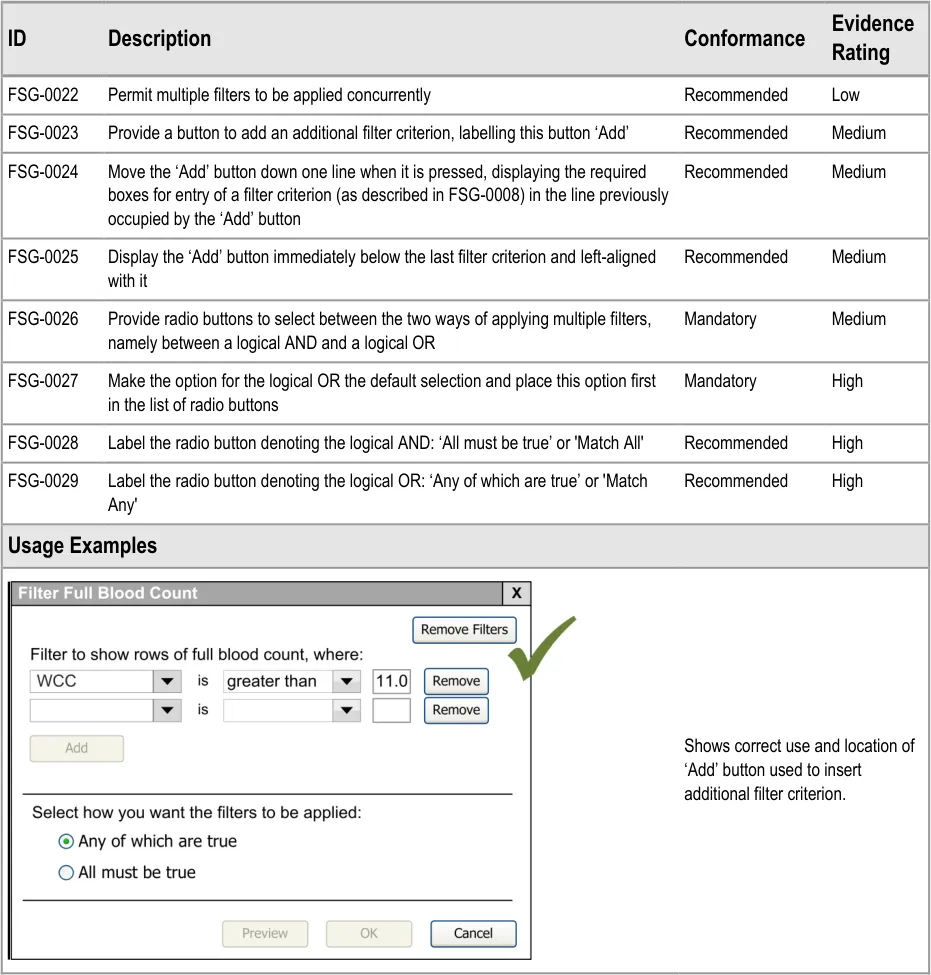Click the empty value box in second row
The height and width of the screenshot is (975, 931).
(x=391, y=711)
